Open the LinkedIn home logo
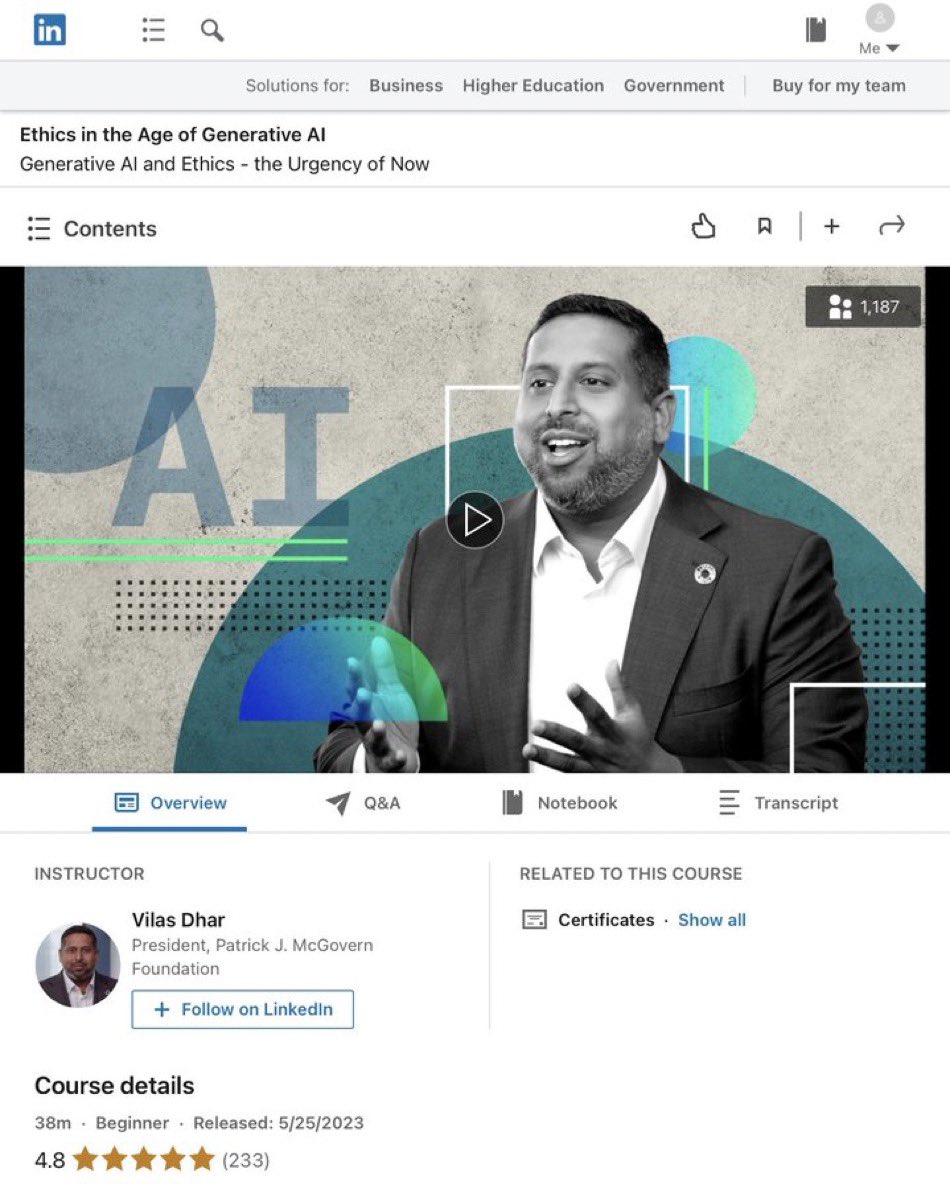 pos(49,30)
